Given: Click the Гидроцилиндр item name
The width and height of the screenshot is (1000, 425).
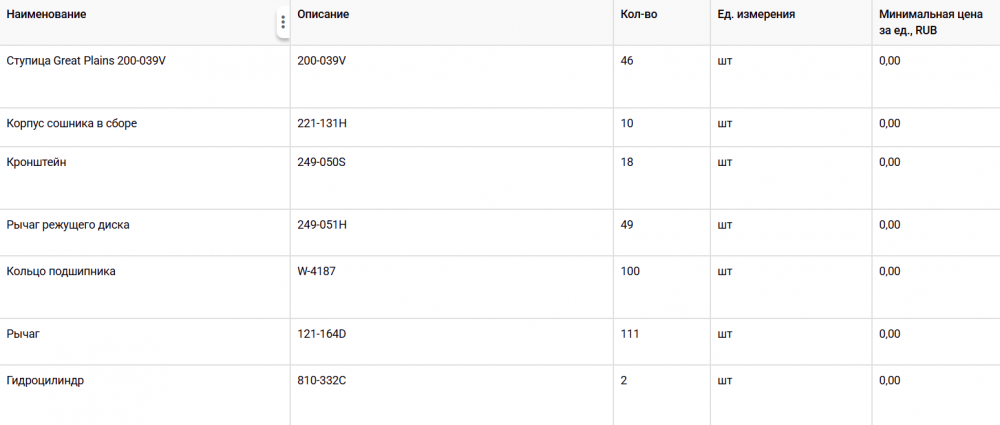Looking at the screenshot, I should pos(45,380).
